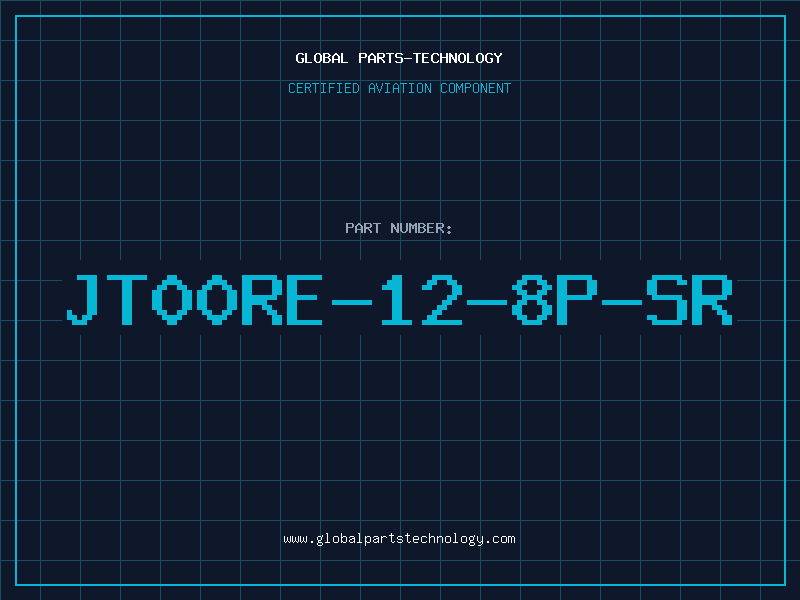
Task: Click the large letter J in the part number
Action: coord(83,300)
